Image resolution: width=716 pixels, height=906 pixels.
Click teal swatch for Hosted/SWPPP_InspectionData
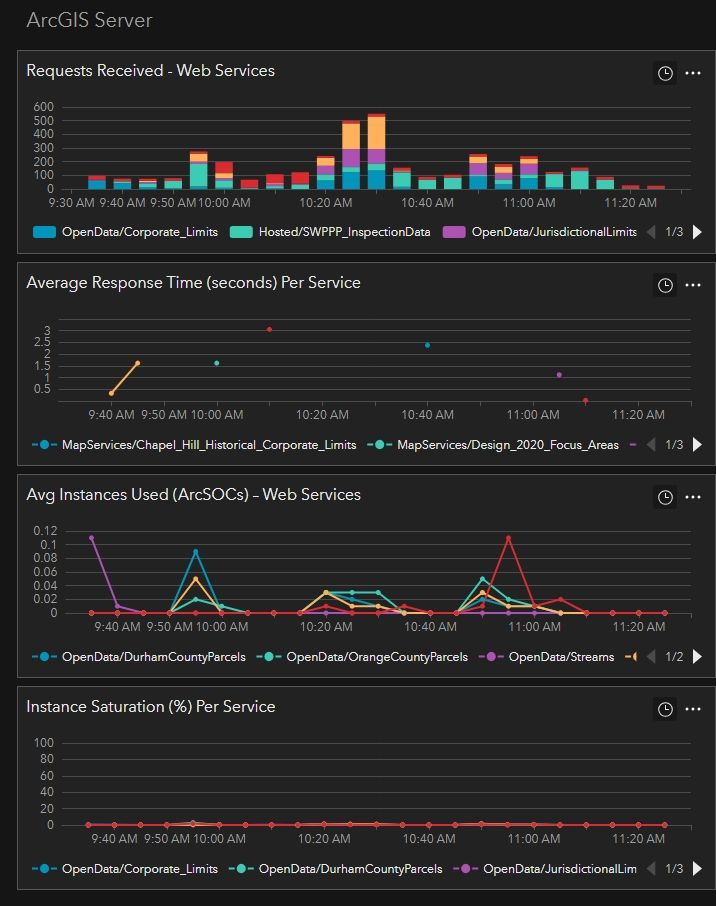click(x=241, y=232)
